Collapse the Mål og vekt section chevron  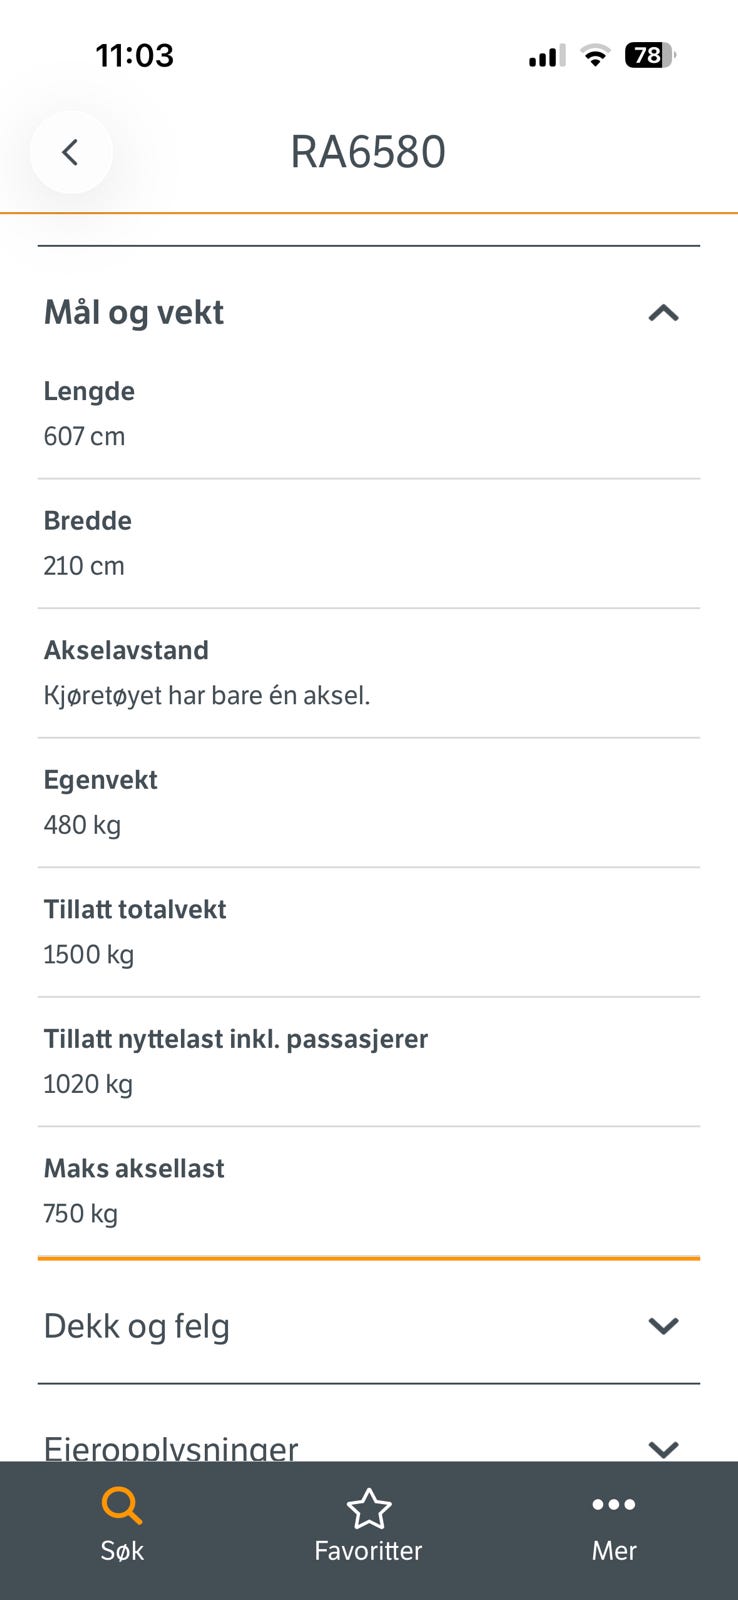664,313
